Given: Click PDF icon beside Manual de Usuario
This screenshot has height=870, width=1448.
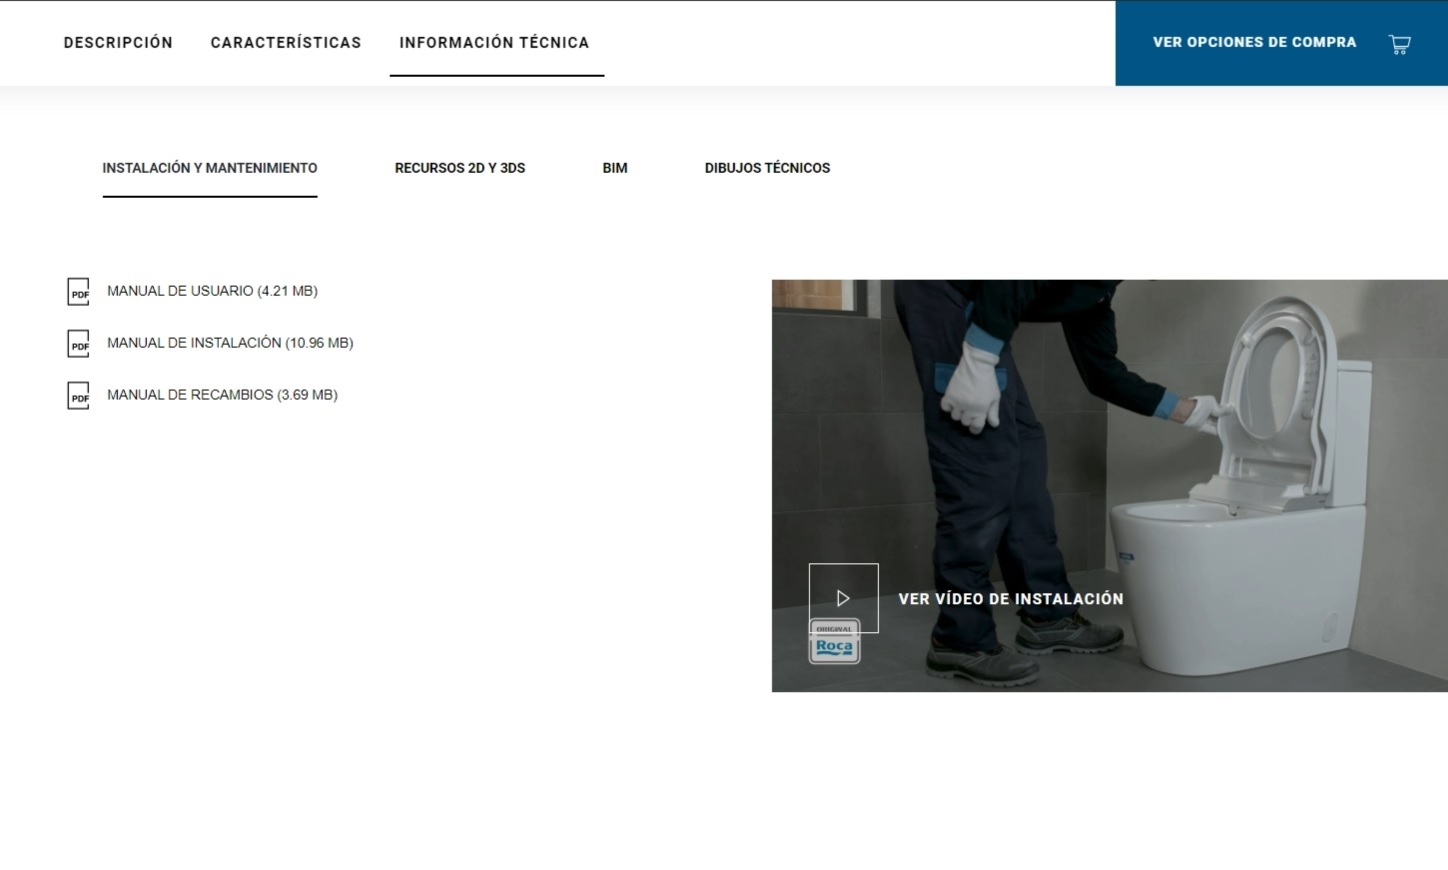Looking at the screenshot, I should 78,291.
